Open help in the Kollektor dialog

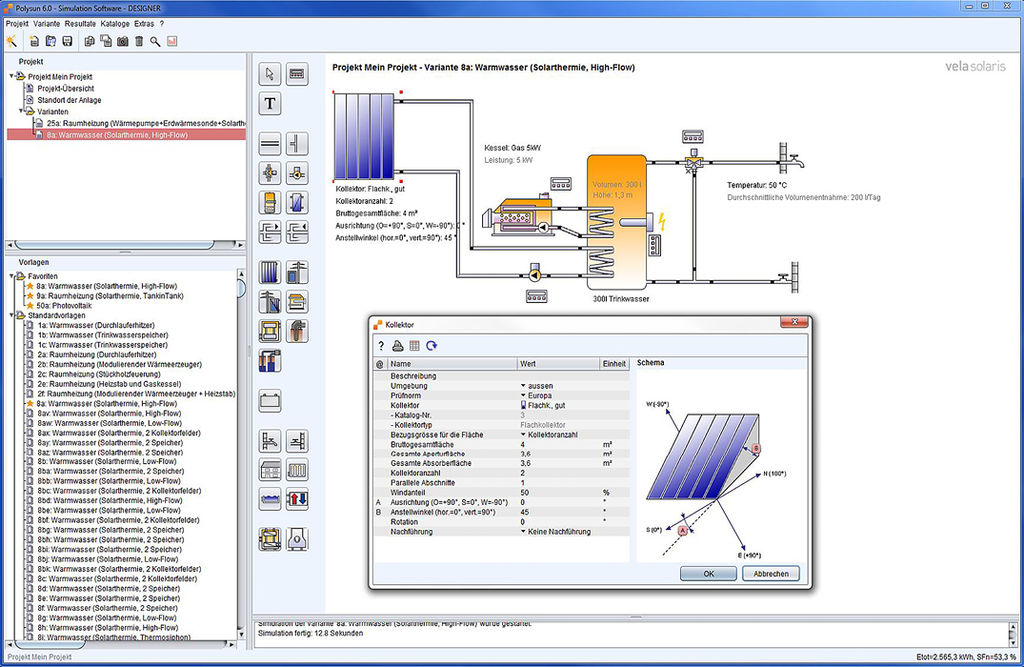tap(381, 346)
